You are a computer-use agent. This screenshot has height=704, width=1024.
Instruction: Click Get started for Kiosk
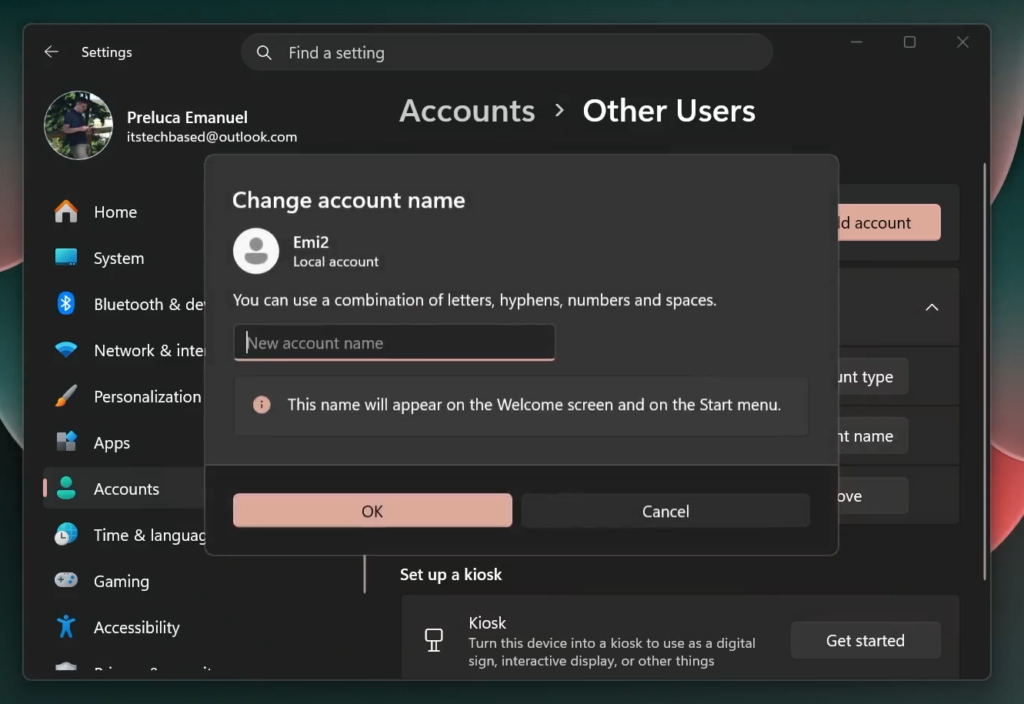coord(865,641)
